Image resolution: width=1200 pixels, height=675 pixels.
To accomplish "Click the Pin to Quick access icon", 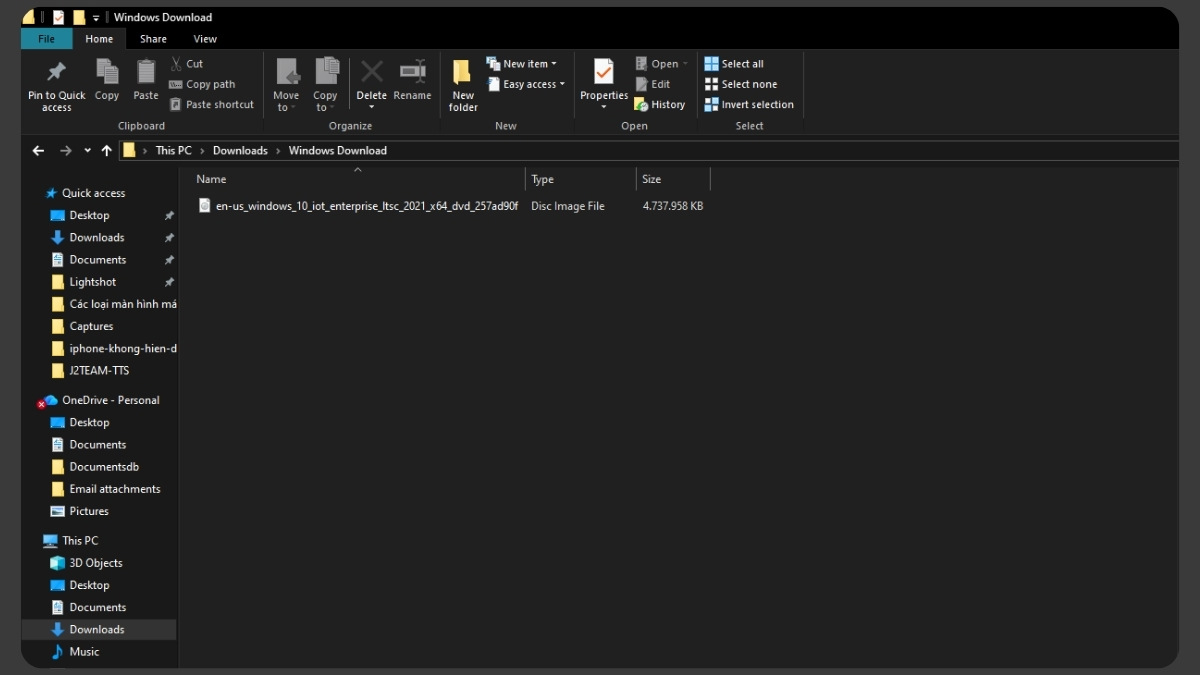I will tap(56, 73).
